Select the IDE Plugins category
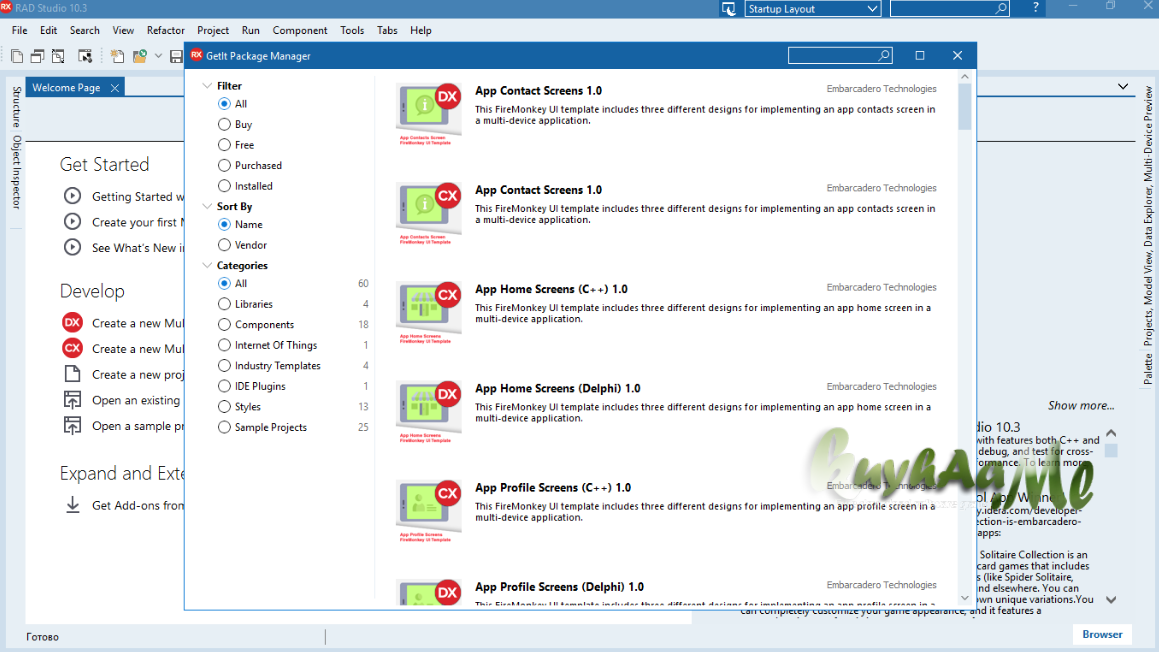The image size is (1159, 652). 224,386
